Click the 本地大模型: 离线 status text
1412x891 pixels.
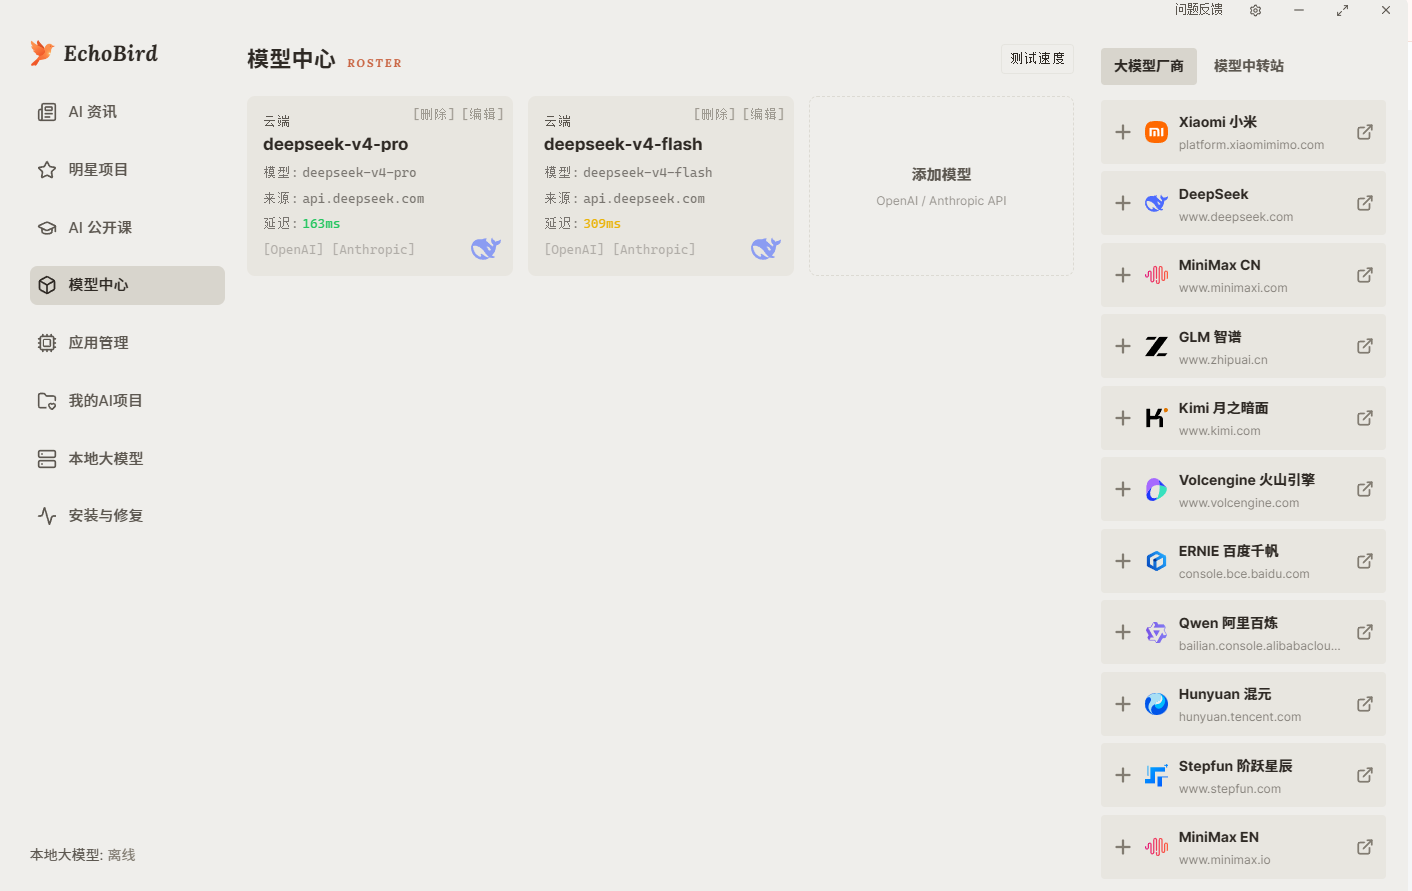[x=82, y=855]
